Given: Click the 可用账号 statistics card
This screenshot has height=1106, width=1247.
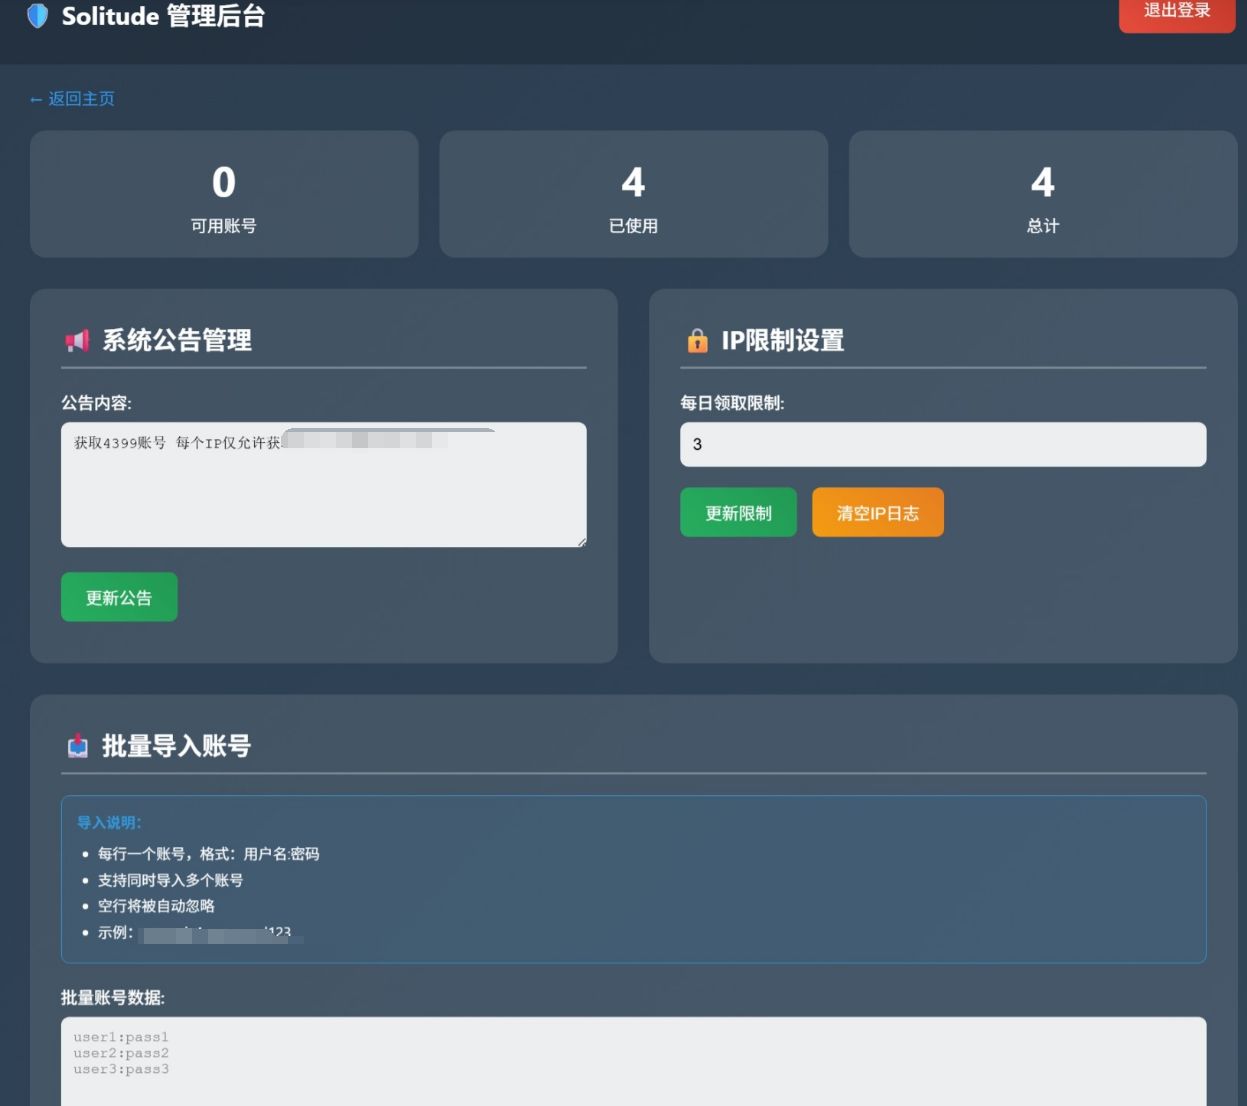Looking at the screenshot, I should coord(224,194).
